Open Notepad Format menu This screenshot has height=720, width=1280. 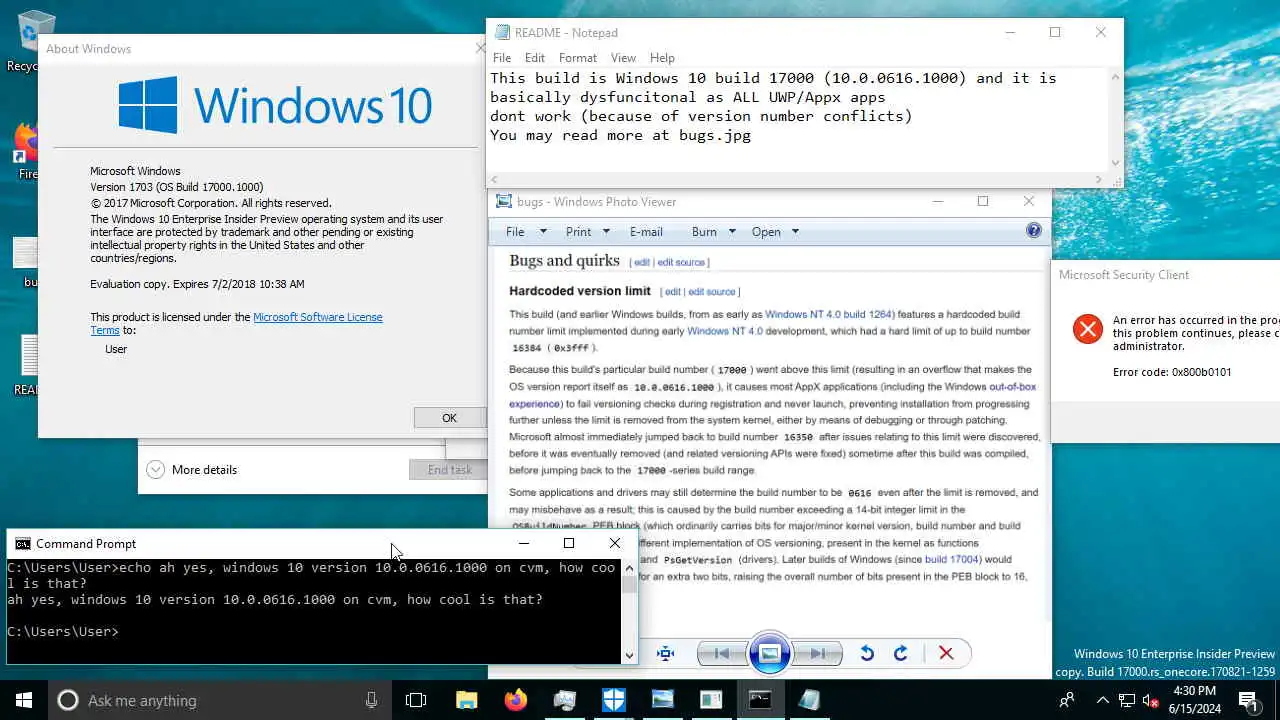578,58
